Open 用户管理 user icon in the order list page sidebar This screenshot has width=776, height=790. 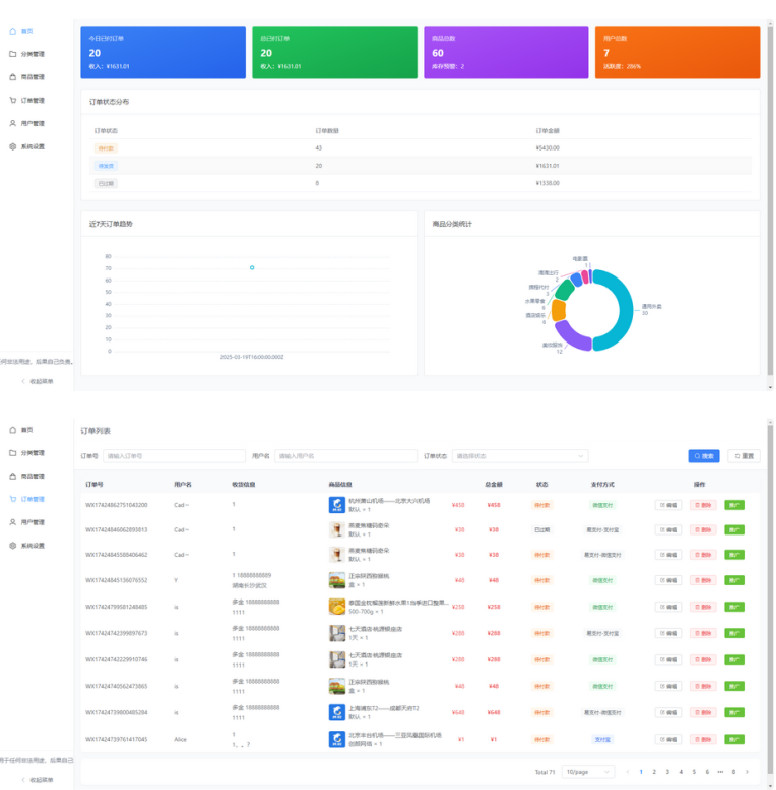click(13, 522)
